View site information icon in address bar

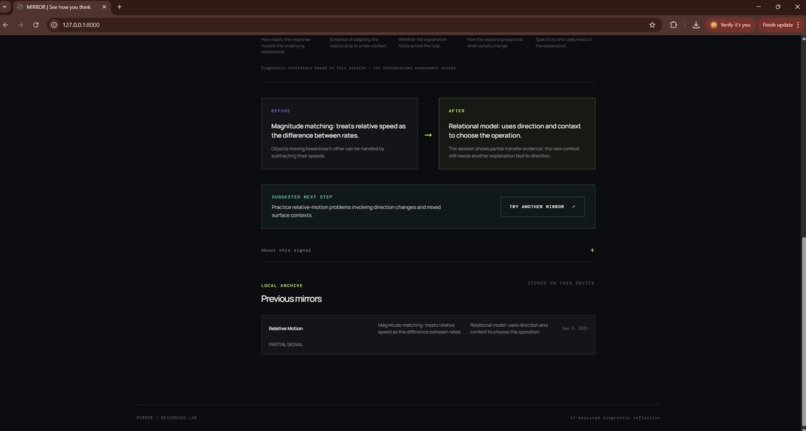(x=54, y=25)
